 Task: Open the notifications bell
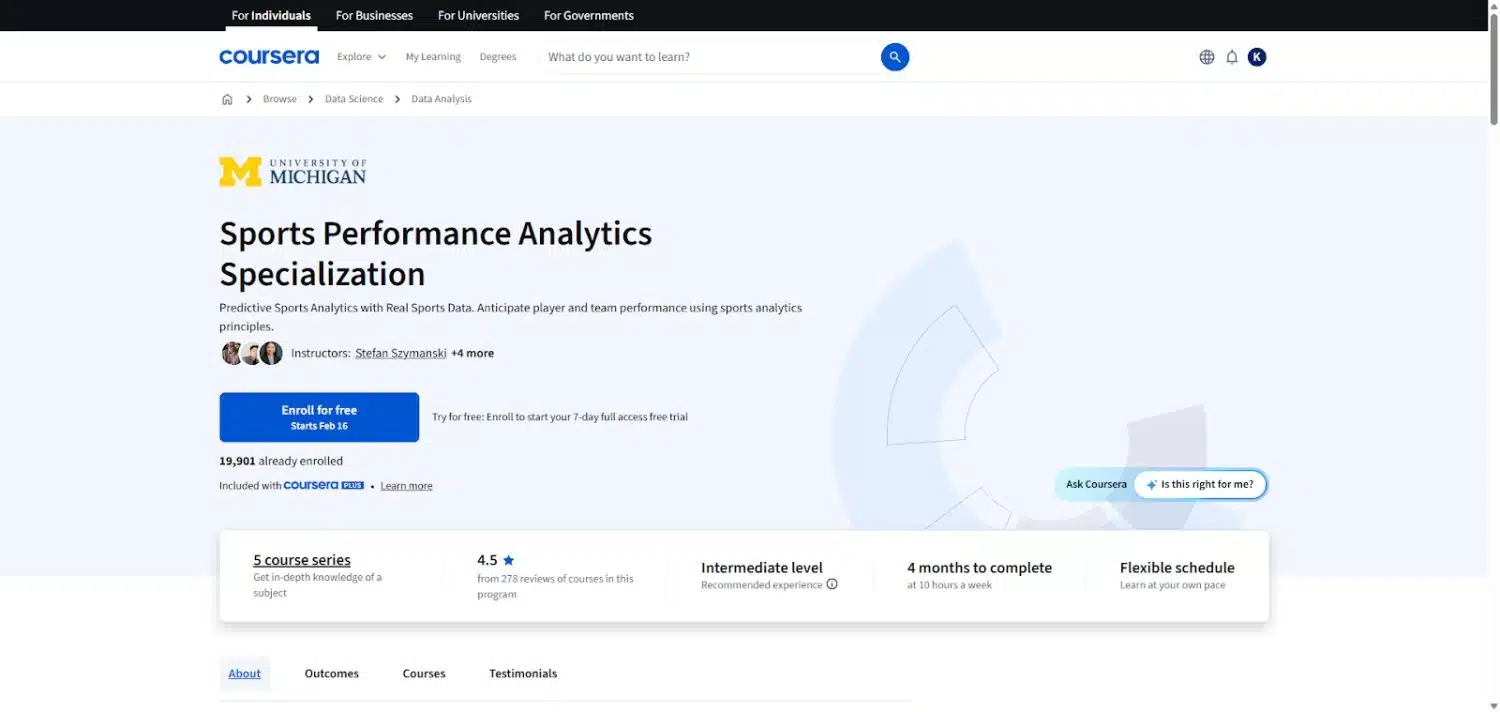(x=1232, y=57)
